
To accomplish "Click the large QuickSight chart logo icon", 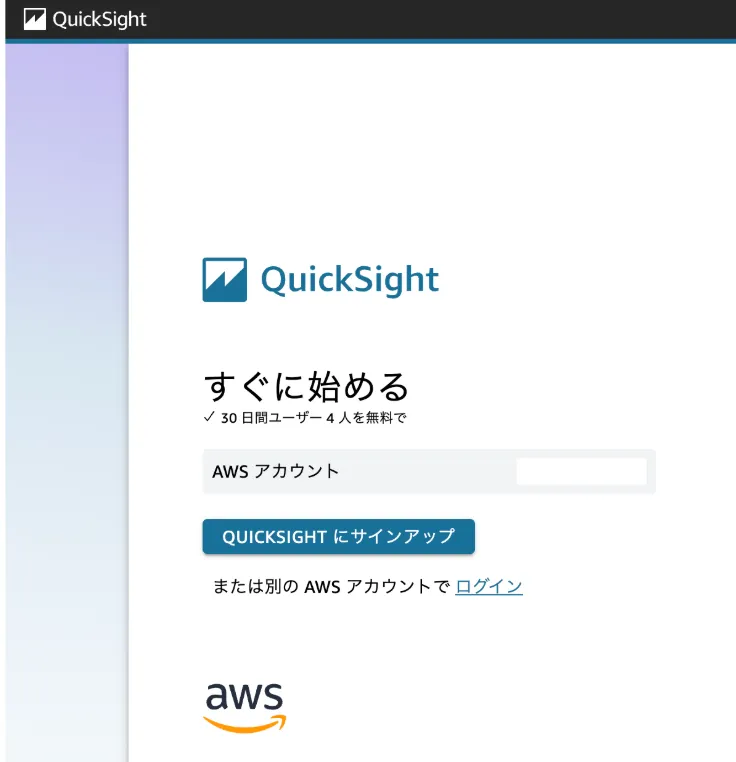I will (224, 280).
